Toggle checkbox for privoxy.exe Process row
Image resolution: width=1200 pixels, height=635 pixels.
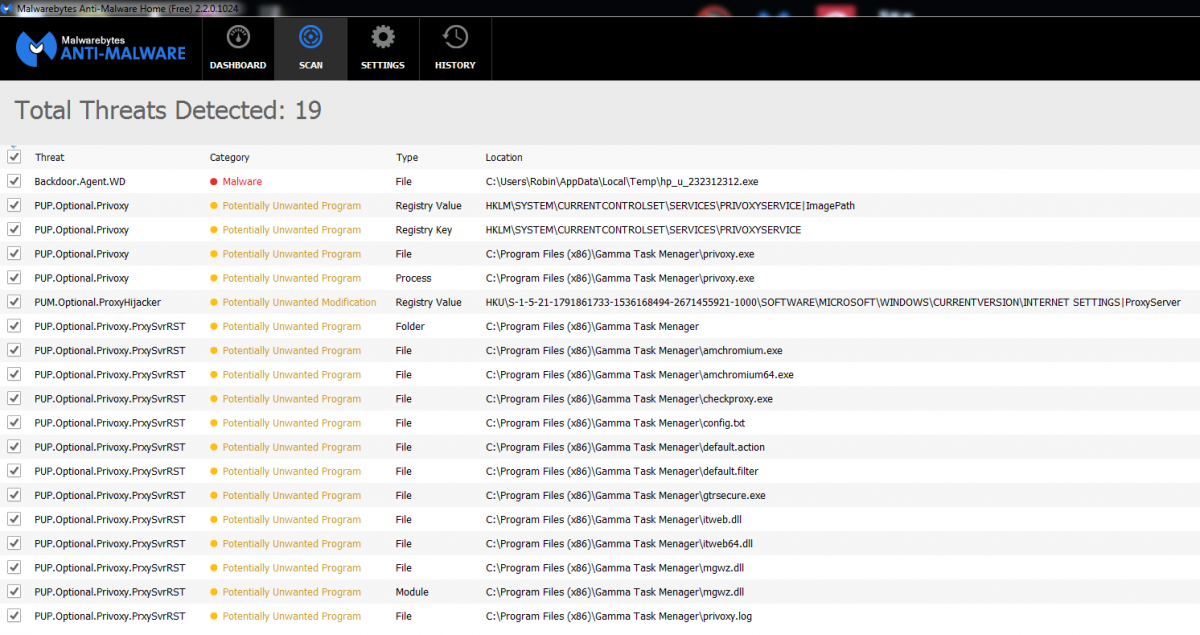(14, 278)
